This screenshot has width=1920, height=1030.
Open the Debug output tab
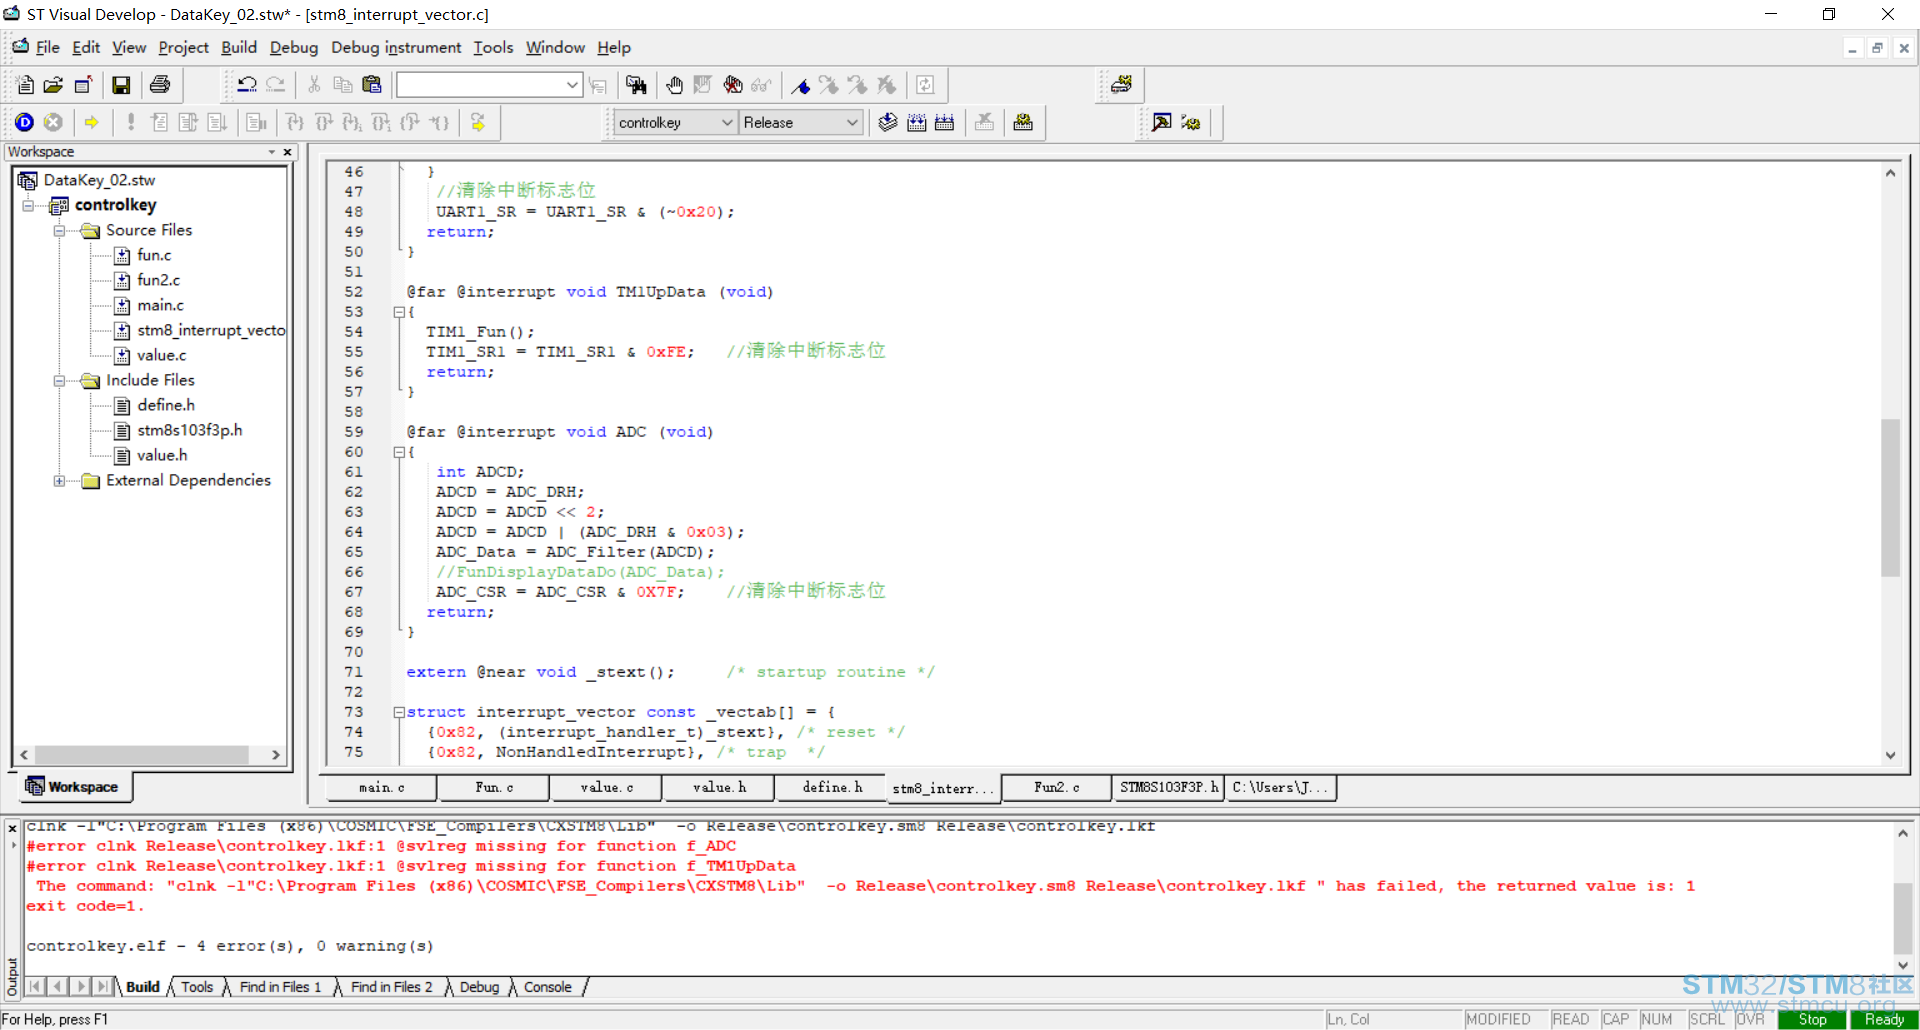pyautogui.click(x=479, y=987)
